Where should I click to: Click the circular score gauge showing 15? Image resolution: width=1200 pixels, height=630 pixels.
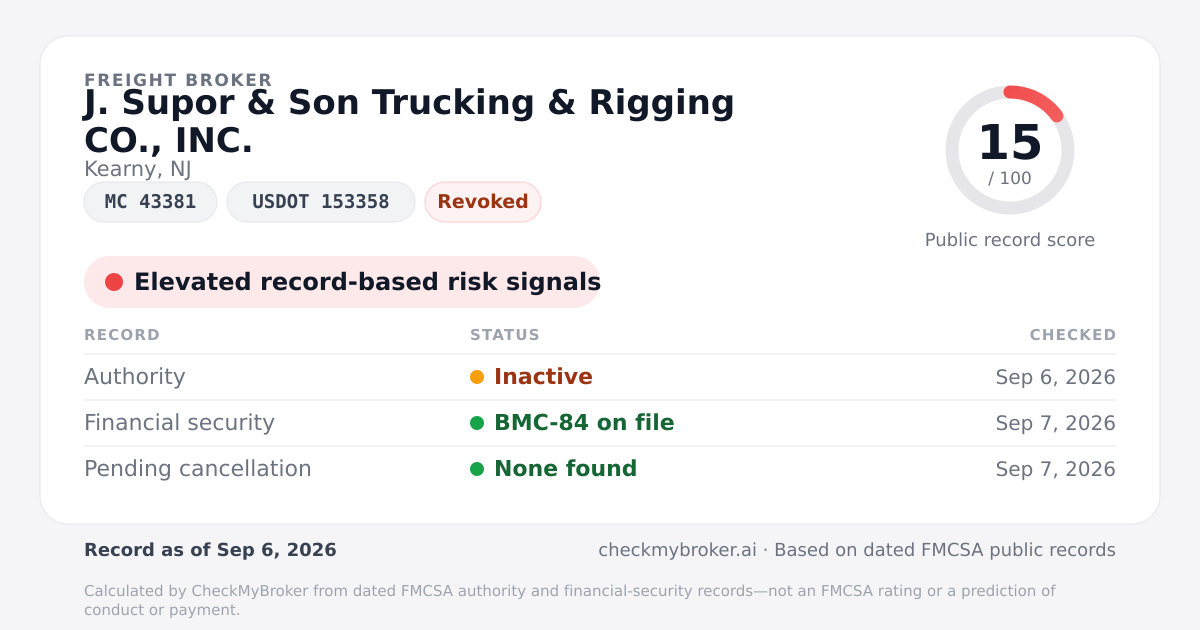pos(1010,150)
